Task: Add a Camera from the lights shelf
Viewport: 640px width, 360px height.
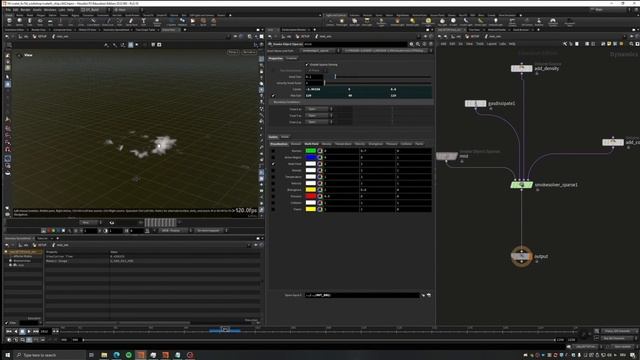Action: 330,22
